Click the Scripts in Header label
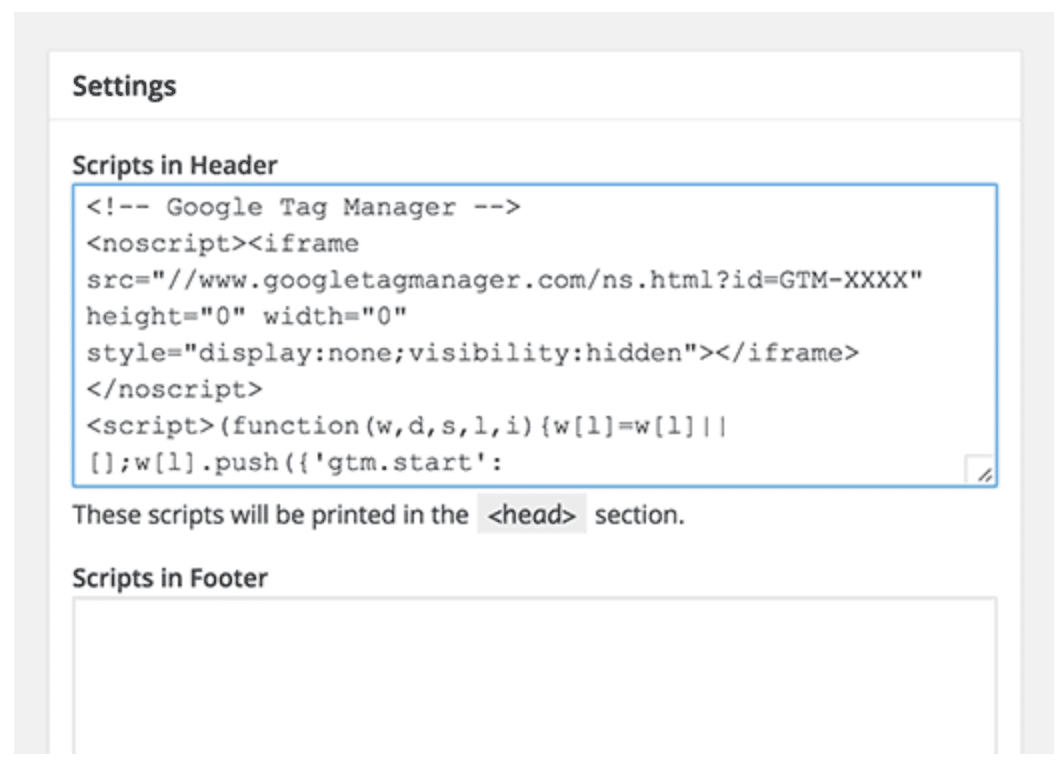 tap(175, 165)
